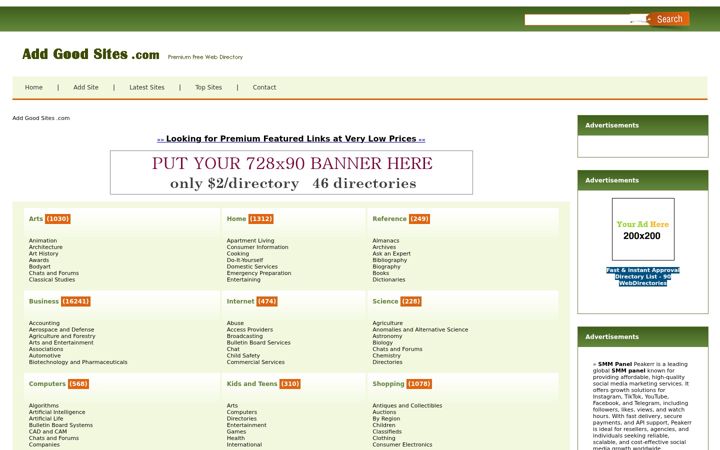Open Top Sites in the navigation bar
The height and width of the screenshot is (450, 720).
[208, 87]
